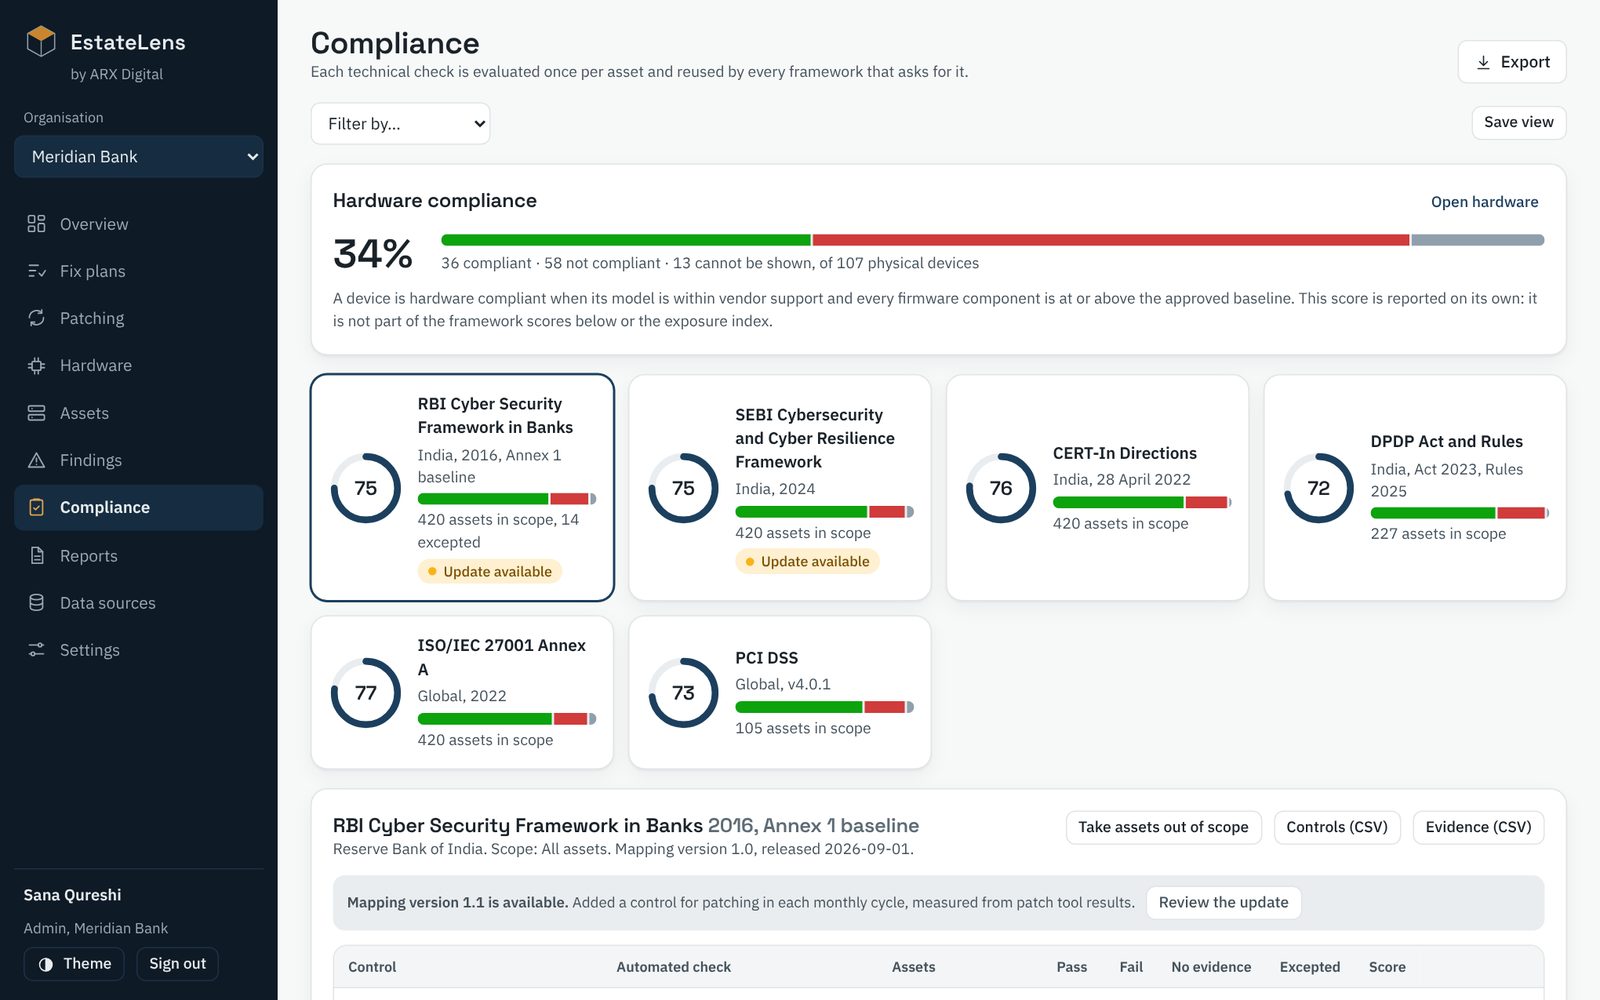Click the Export button

(1512, 62)
